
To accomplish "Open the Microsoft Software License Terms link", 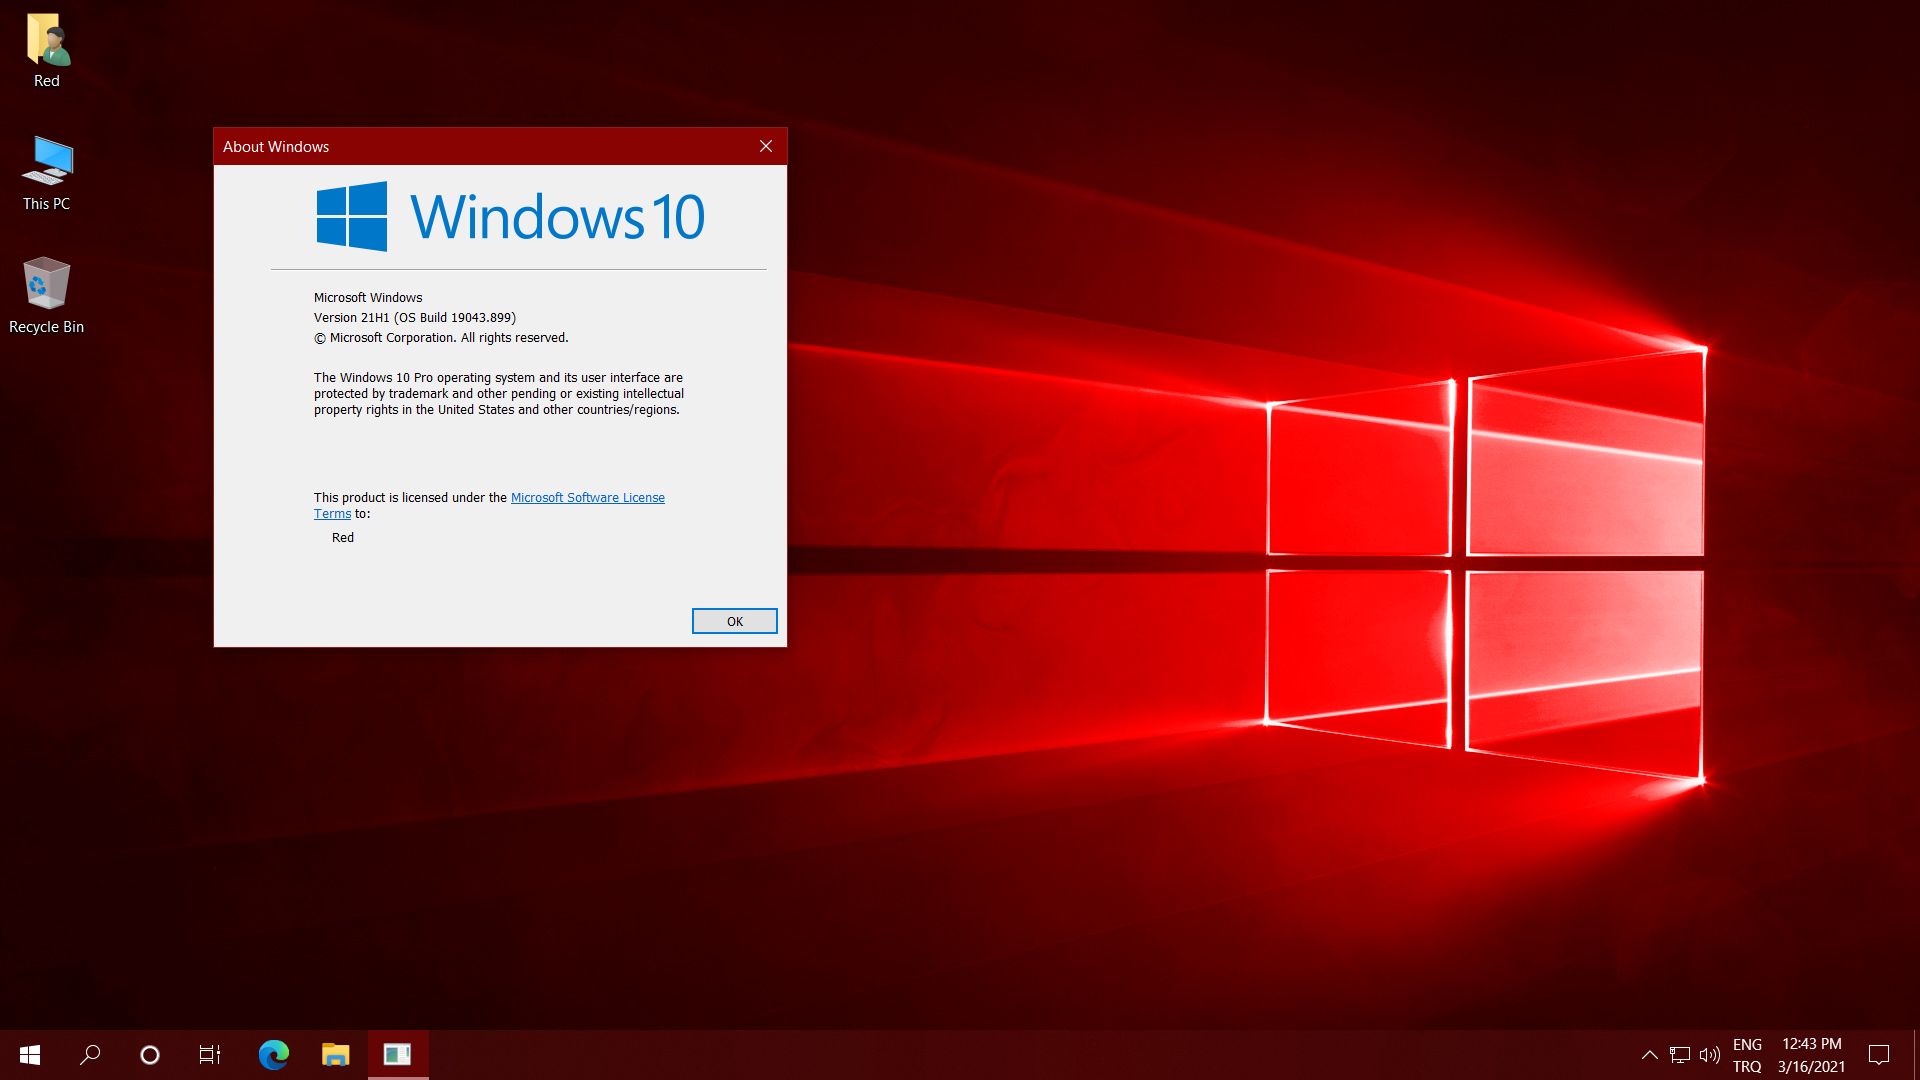I will click(587, 498).
